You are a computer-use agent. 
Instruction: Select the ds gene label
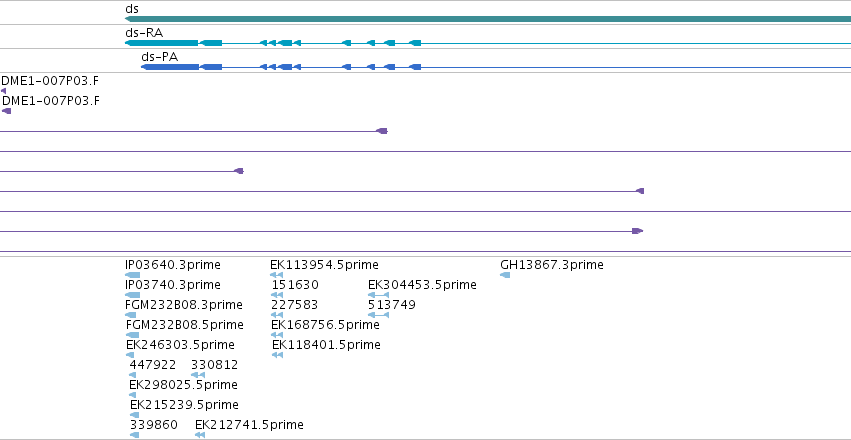[x=132, y=9]
